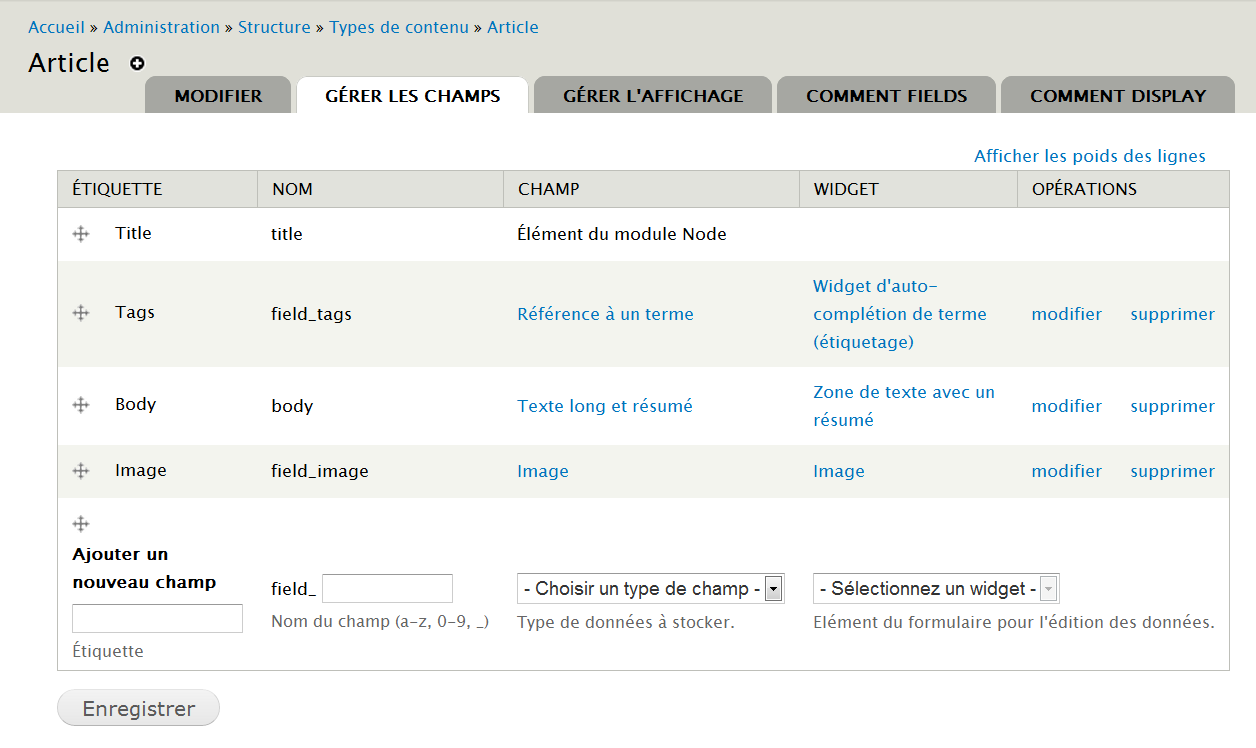
Task: Click modifier for the Body field
Action: point(1066,406)
